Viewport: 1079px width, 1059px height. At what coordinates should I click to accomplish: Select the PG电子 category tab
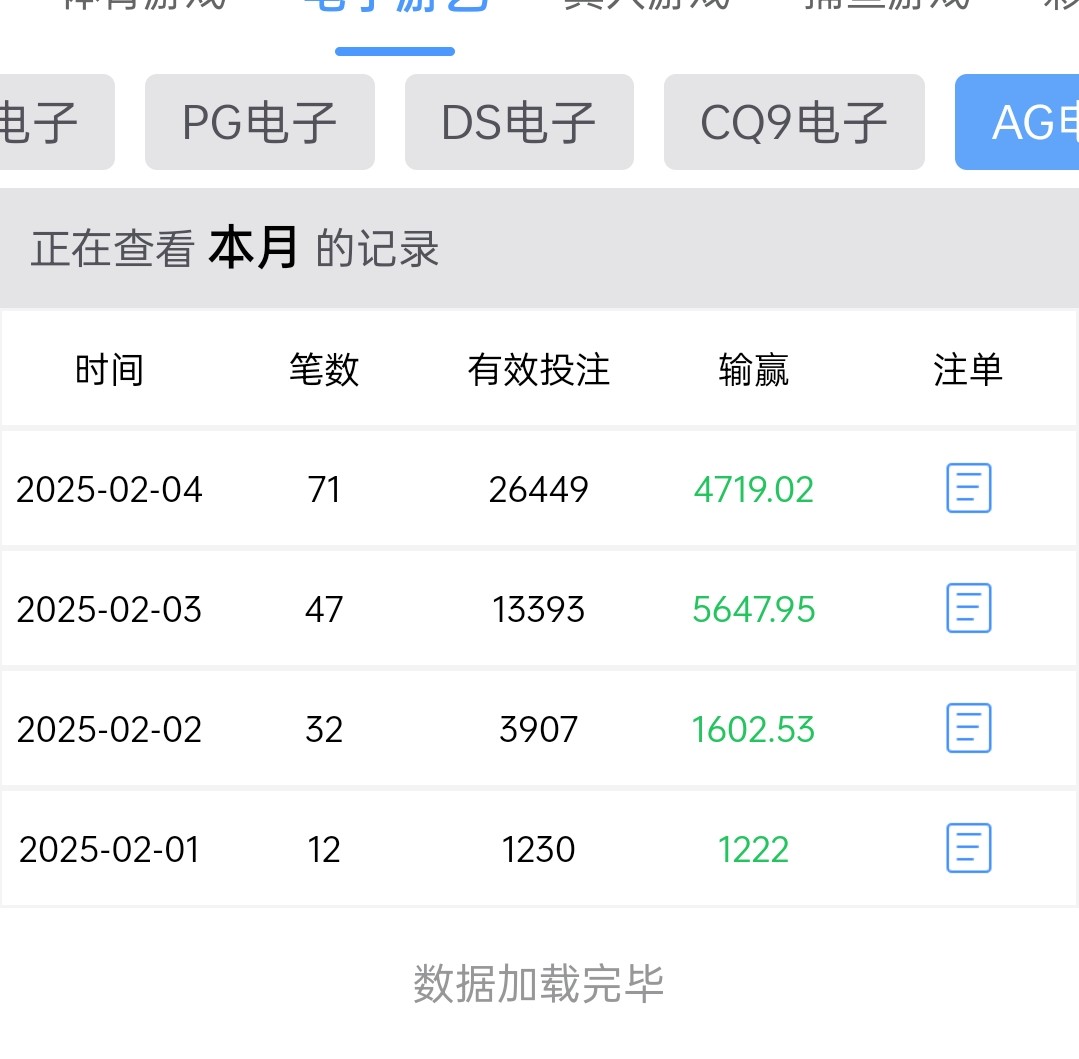point(259,122)
